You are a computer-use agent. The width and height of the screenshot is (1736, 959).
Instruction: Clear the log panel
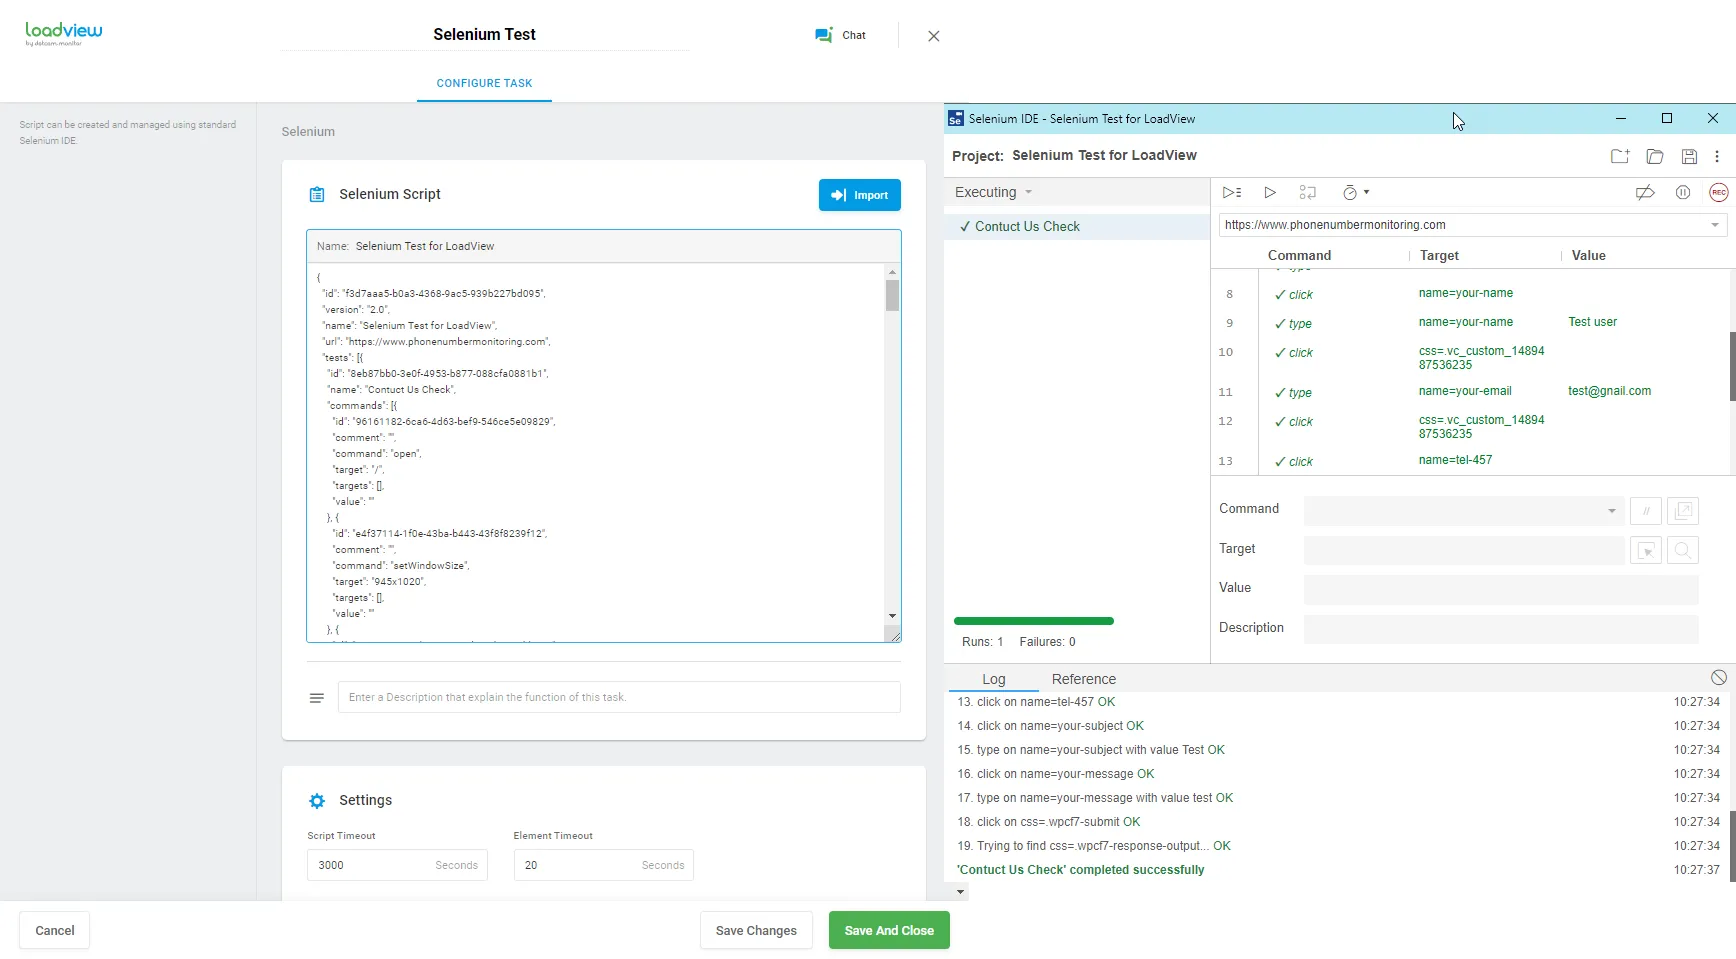1719,677
